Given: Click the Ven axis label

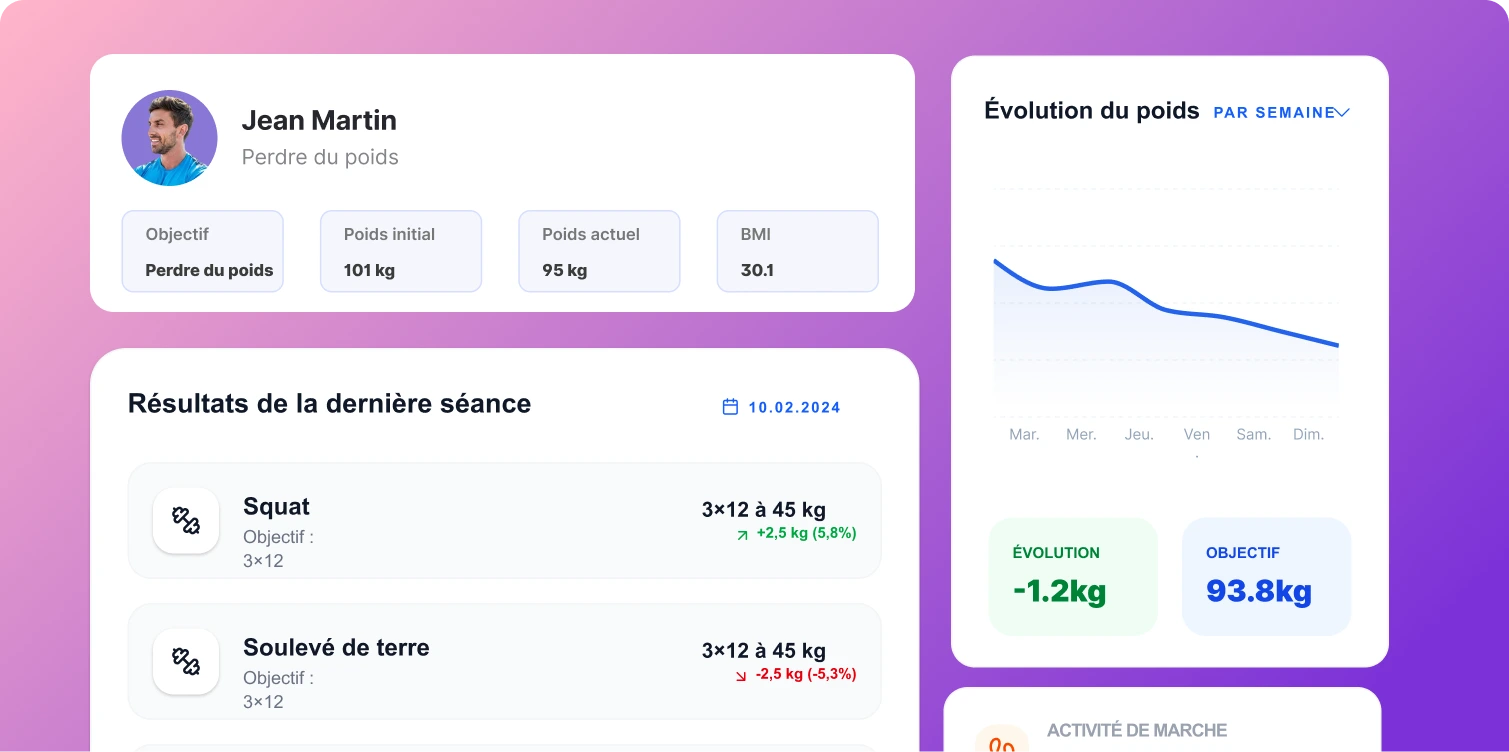Looking at the screenshot, I should pyautogui.click(x=1197, y=434).
